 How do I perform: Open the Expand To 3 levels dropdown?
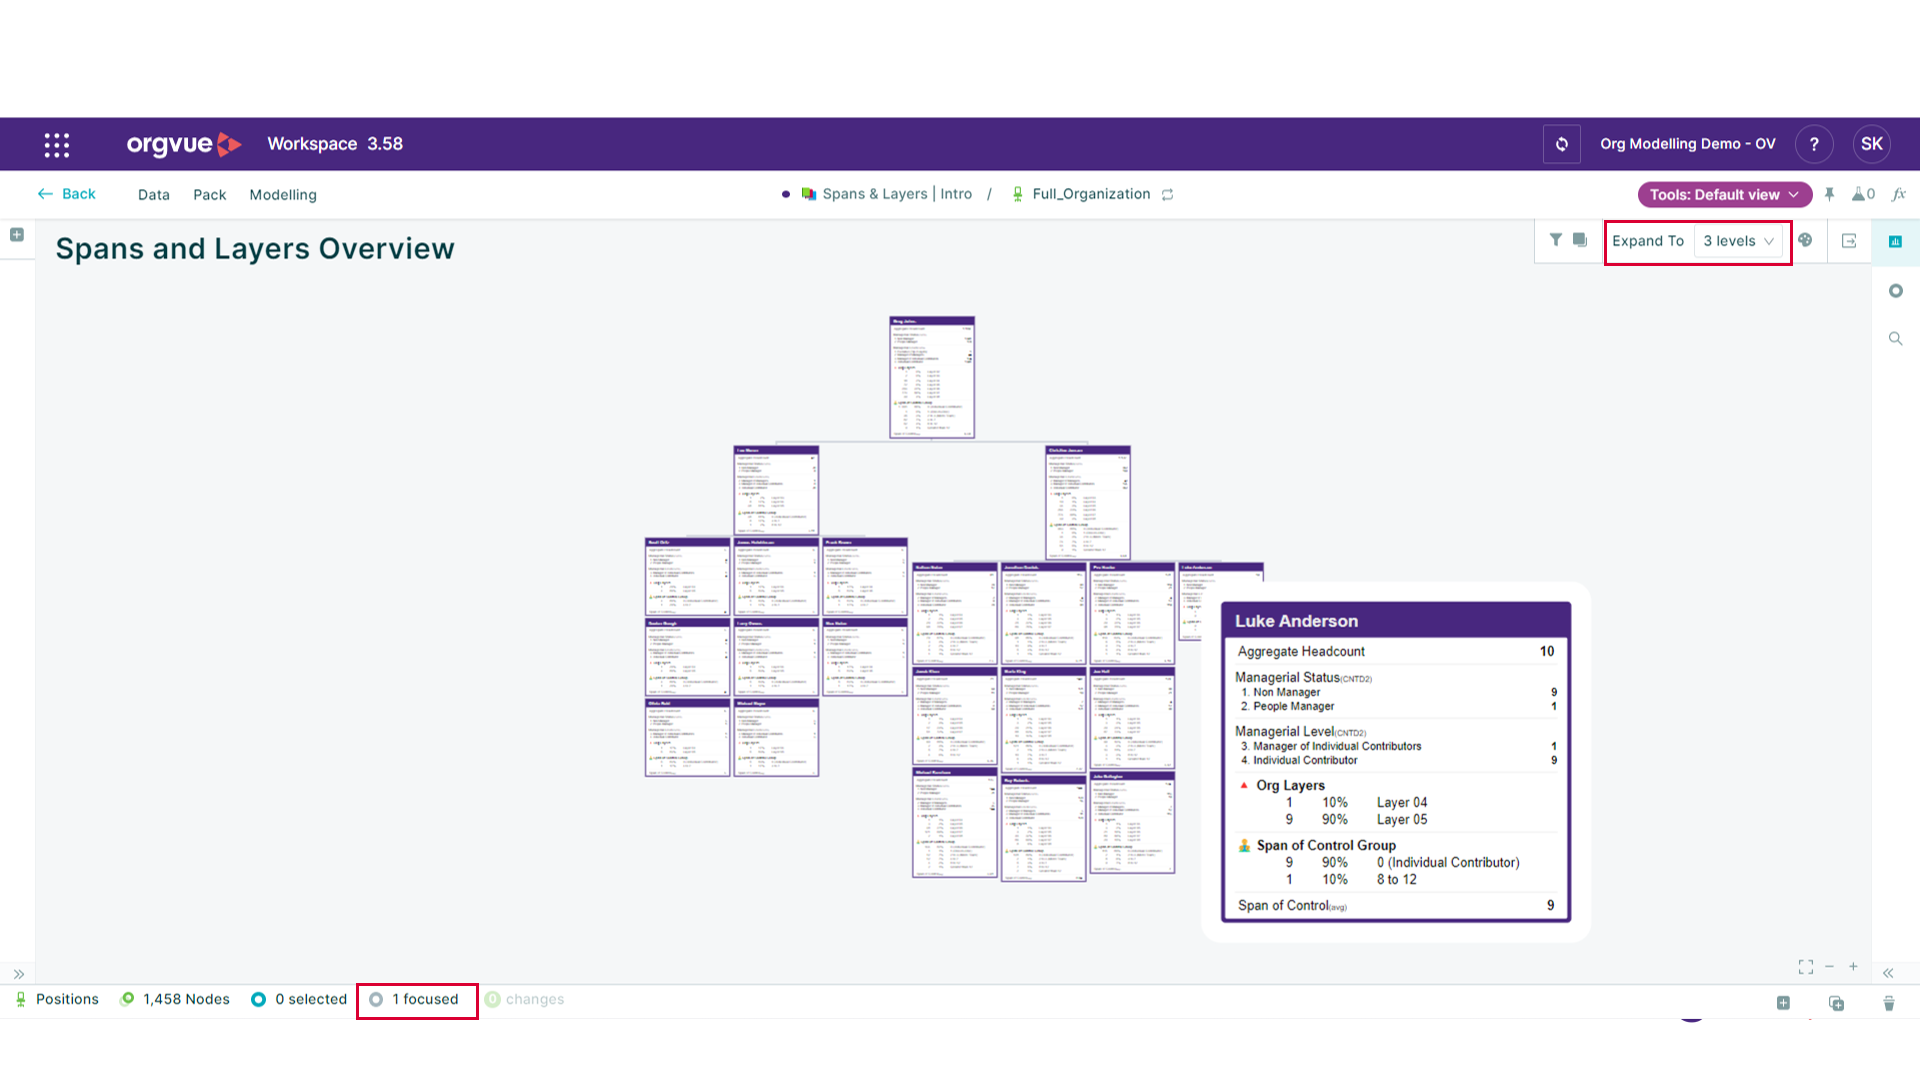pos(1739,241)
